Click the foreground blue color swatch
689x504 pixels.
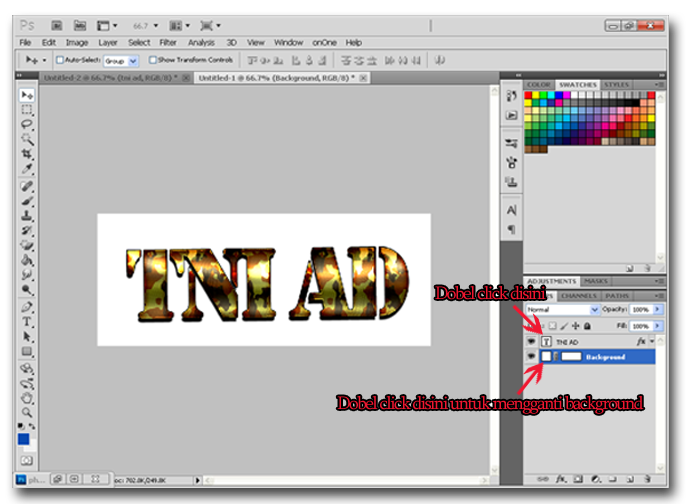coord(23,439)
